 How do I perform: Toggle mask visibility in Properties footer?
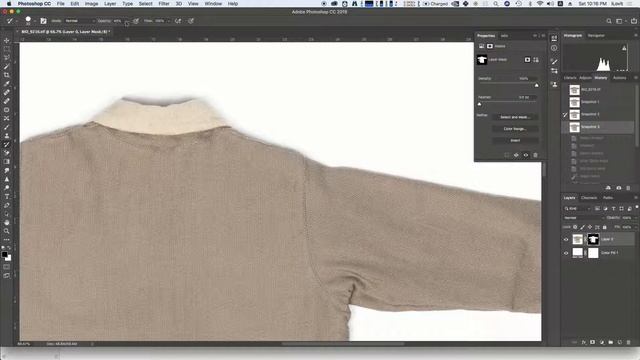[526, 155]
